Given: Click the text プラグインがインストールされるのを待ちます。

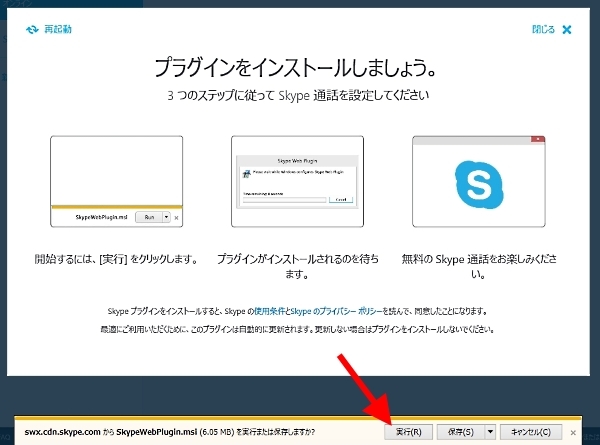Looking at the screenshot, I should click(298, 266).
